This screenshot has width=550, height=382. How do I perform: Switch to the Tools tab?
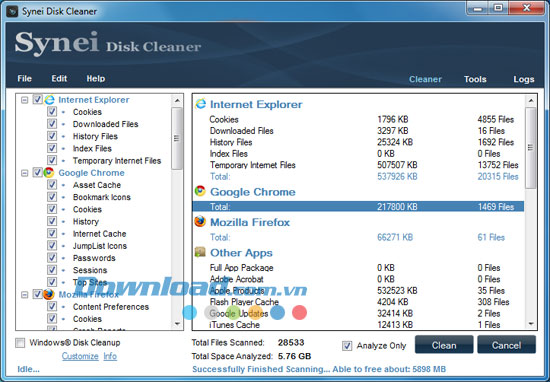[475, 79]
